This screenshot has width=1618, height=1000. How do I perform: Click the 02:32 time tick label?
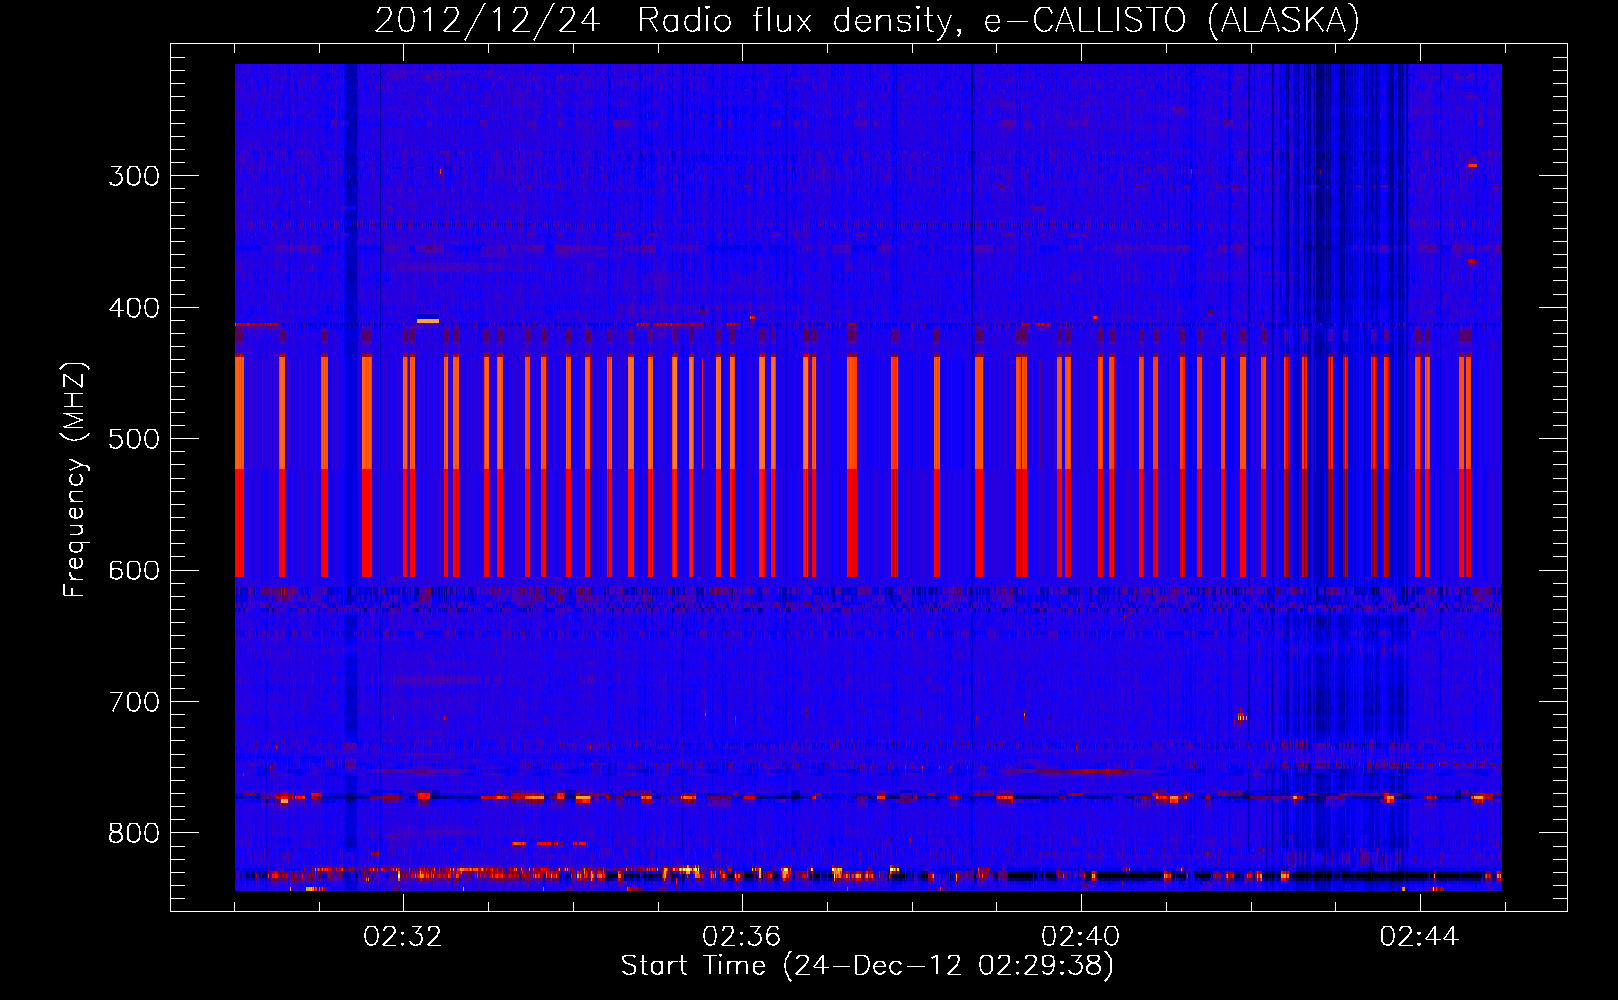click(x=403, y=937)
